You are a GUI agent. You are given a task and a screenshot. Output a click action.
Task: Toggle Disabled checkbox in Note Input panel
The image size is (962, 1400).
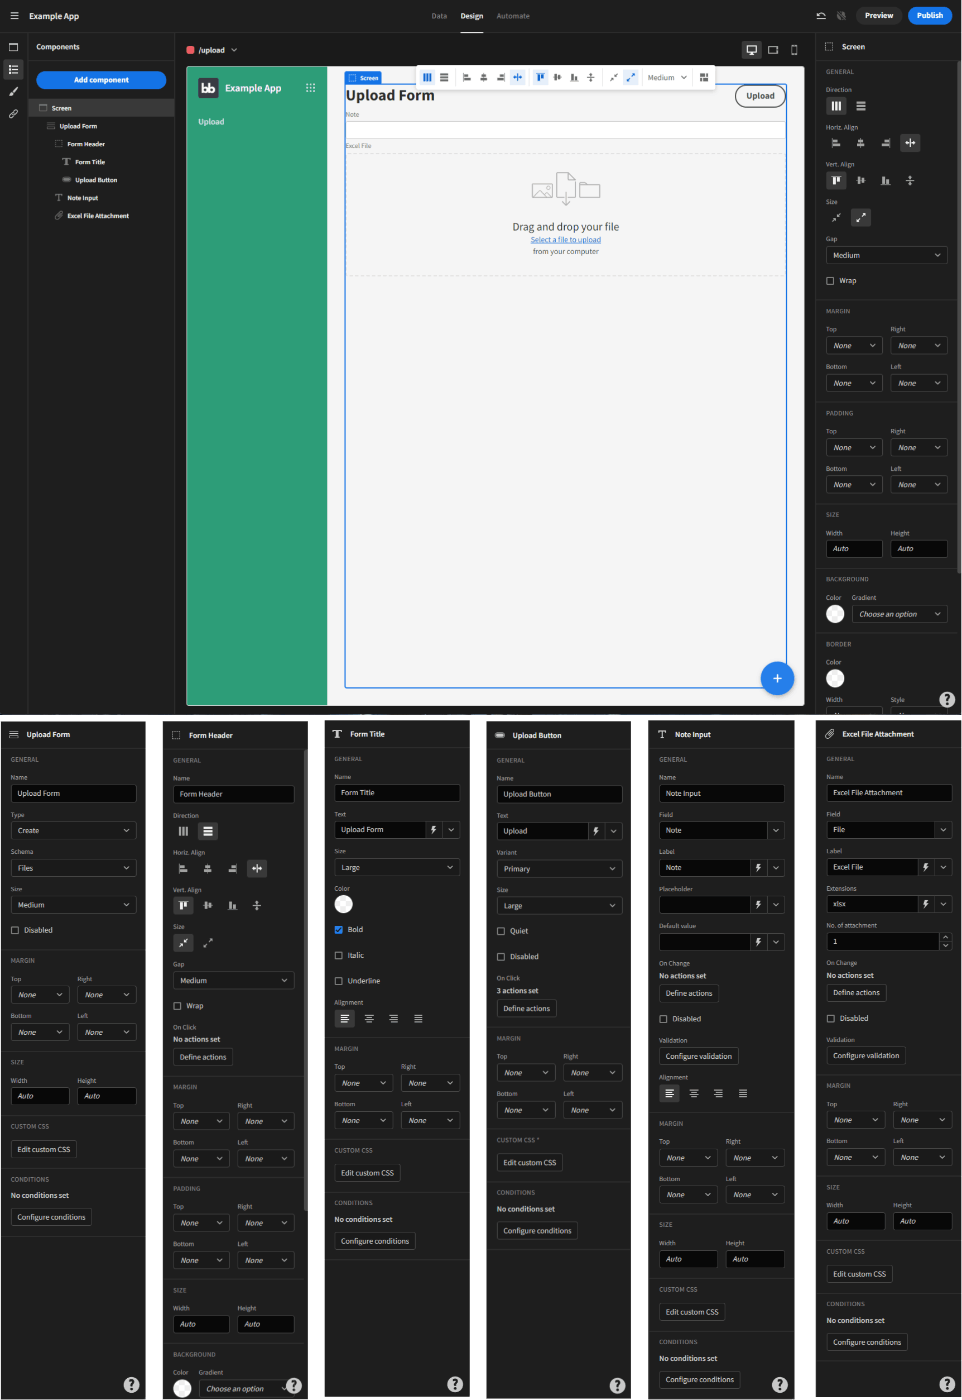[x=663, y=1019]
